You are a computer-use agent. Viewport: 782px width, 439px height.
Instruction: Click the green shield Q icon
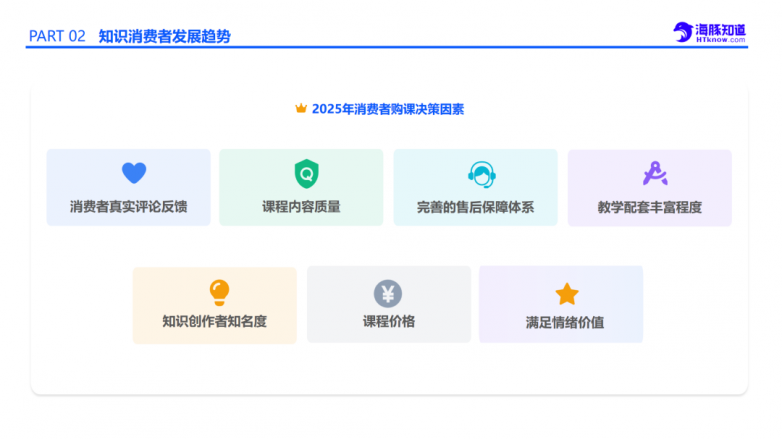(305, 173)
